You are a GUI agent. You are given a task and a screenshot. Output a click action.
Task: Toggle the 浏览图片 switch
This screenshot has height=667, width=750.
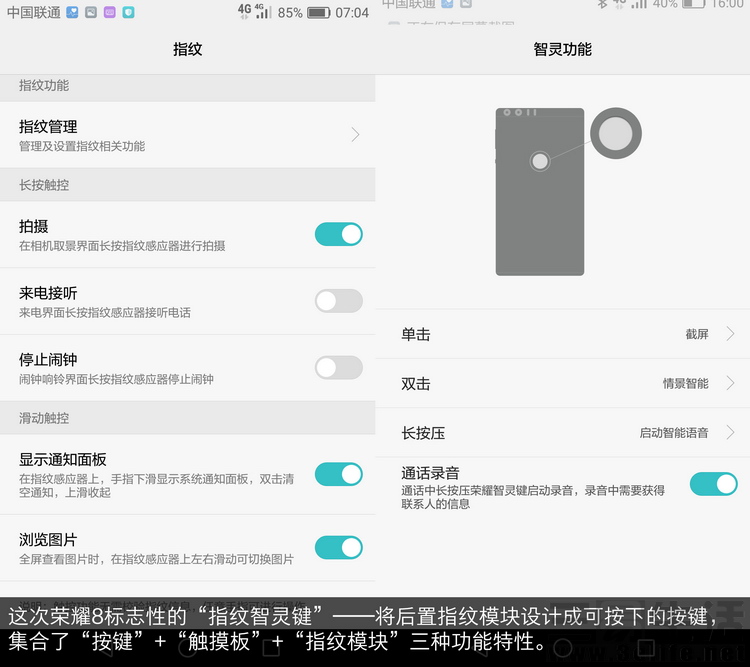(x=339, y=547)
